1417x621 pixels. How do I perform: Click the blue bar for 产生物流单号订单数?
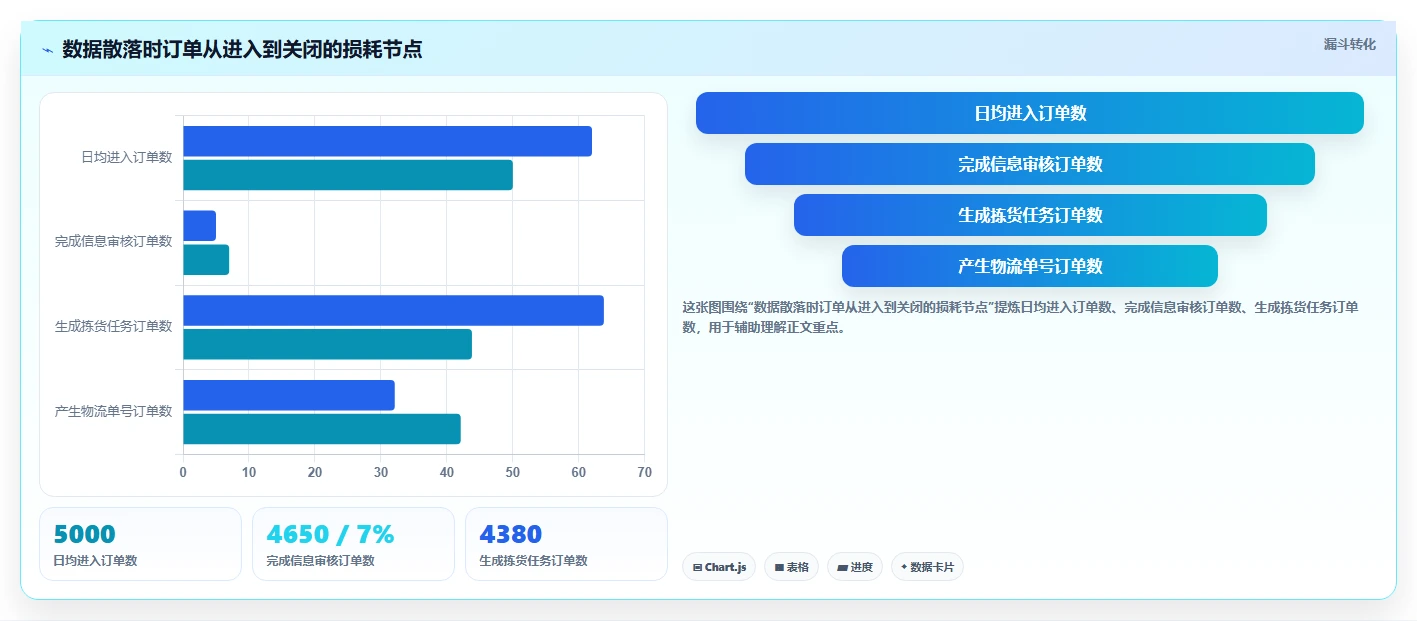pyautogui.click(x=289, y=395)
